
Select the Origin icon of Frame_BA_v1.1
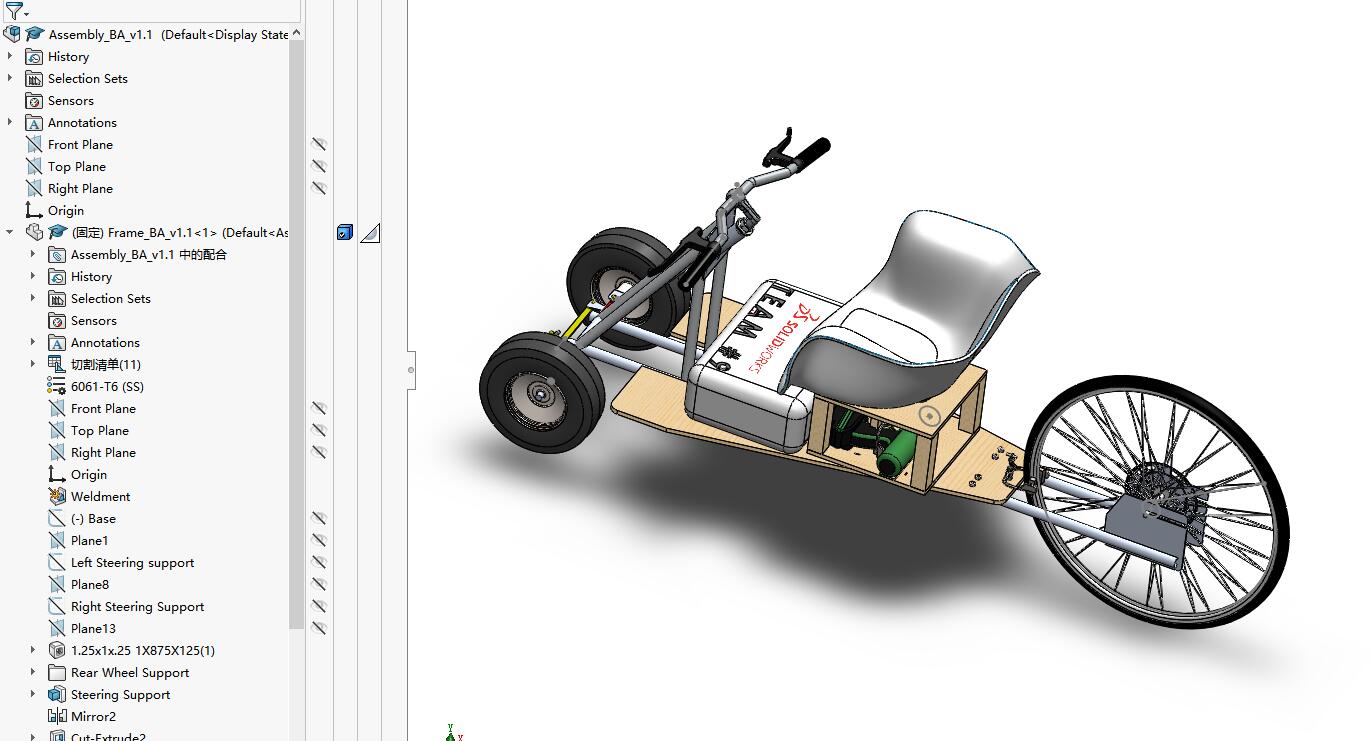coord(57,474)
